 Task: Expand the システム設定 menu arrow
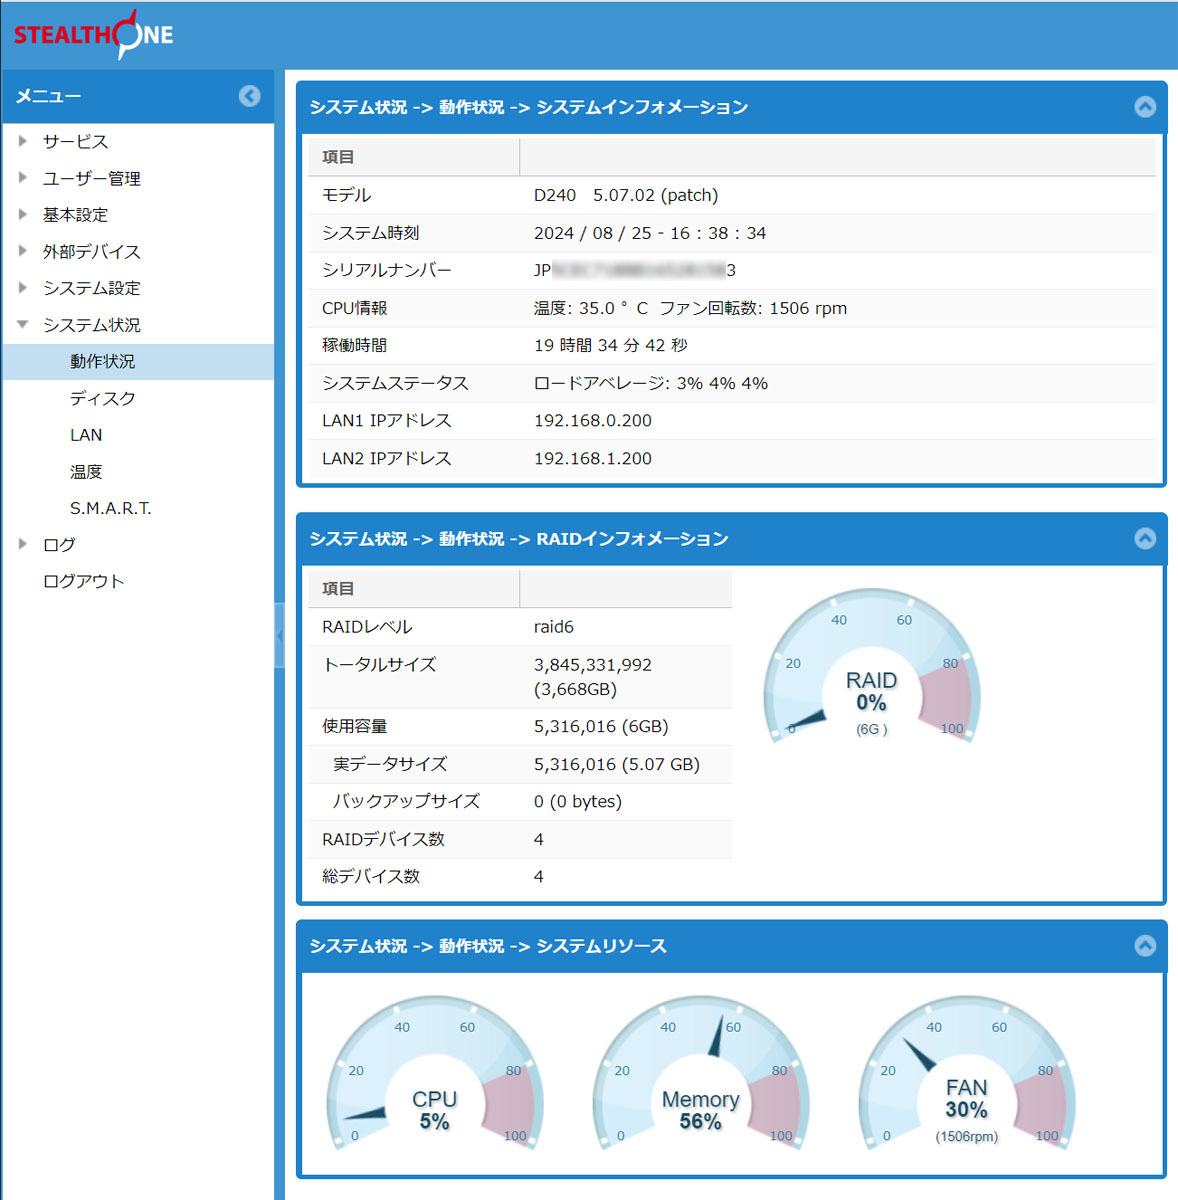23,288
